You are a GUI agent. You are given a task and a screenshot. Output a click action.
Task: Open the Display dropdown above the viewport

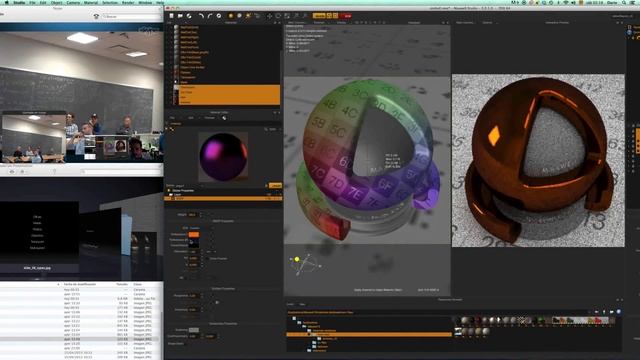coord(342,23)
